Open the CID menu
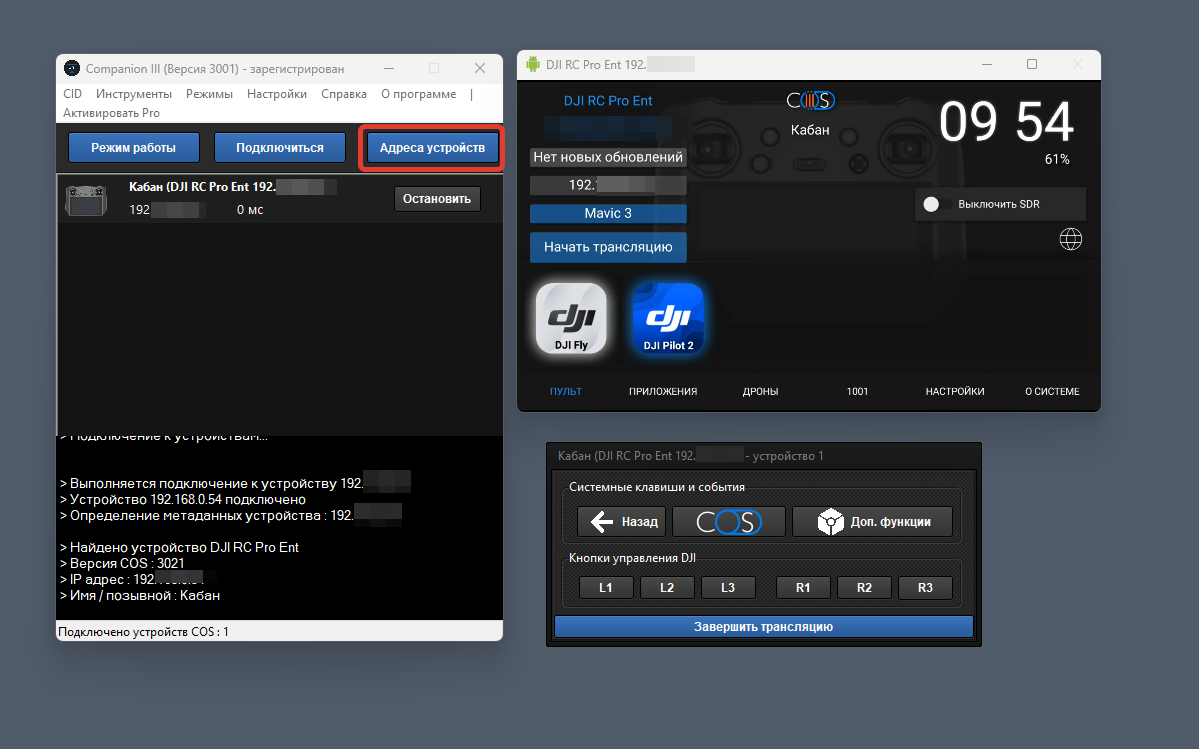This screenshot has height=749, width=1199. coord(73,94)
